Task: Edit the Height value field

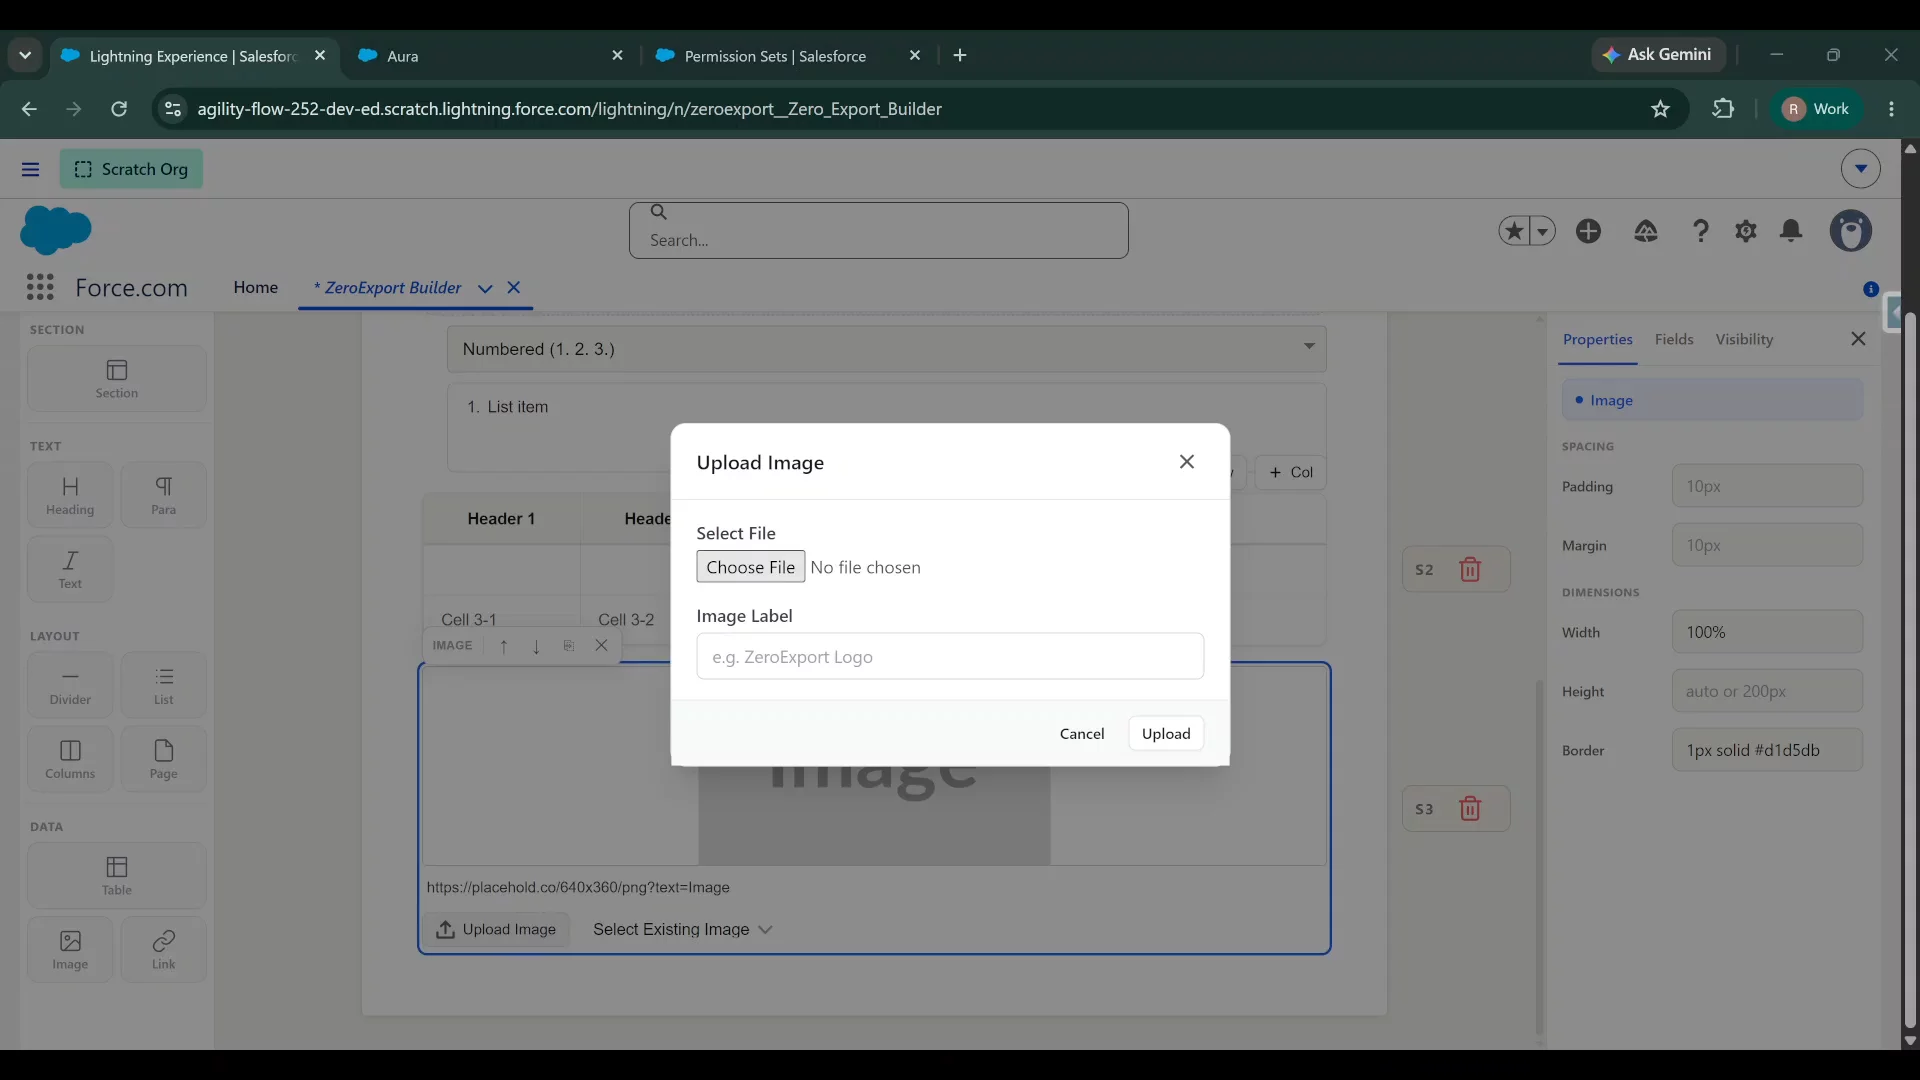Action: pyautogui.click(x=1766, y=691)
